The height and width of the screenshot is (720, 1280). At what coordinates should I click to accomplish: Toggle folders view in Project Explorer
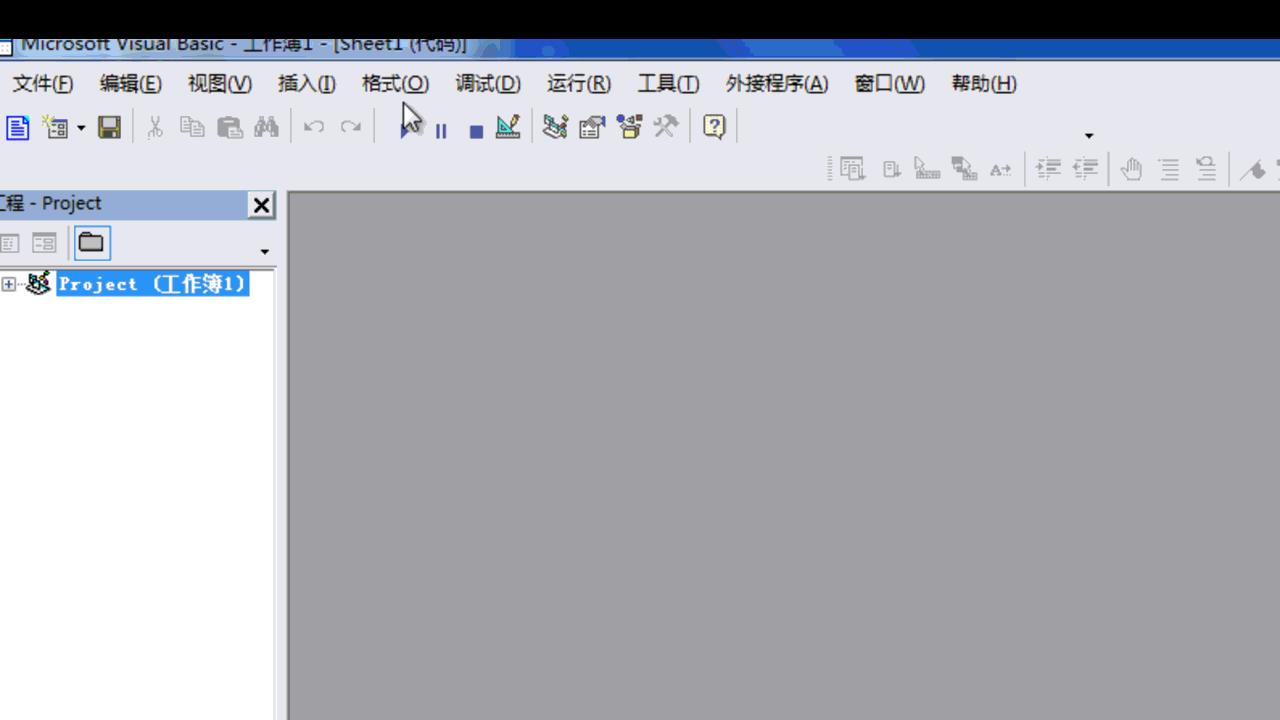coord(91,242)
